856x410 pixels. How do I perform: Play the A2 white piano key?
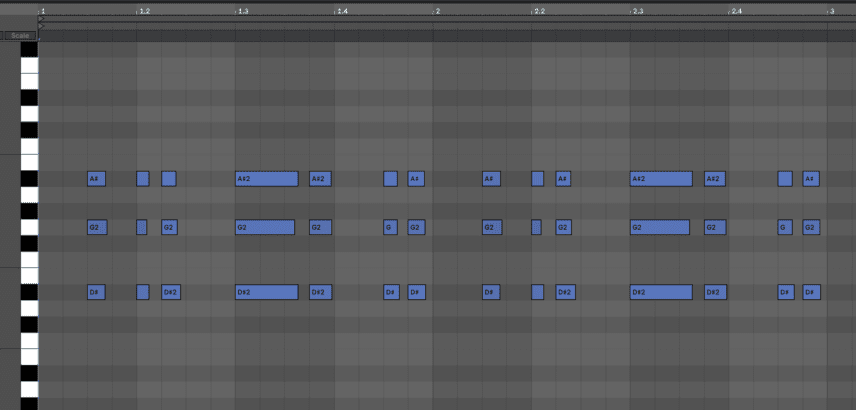coord(29,195)
